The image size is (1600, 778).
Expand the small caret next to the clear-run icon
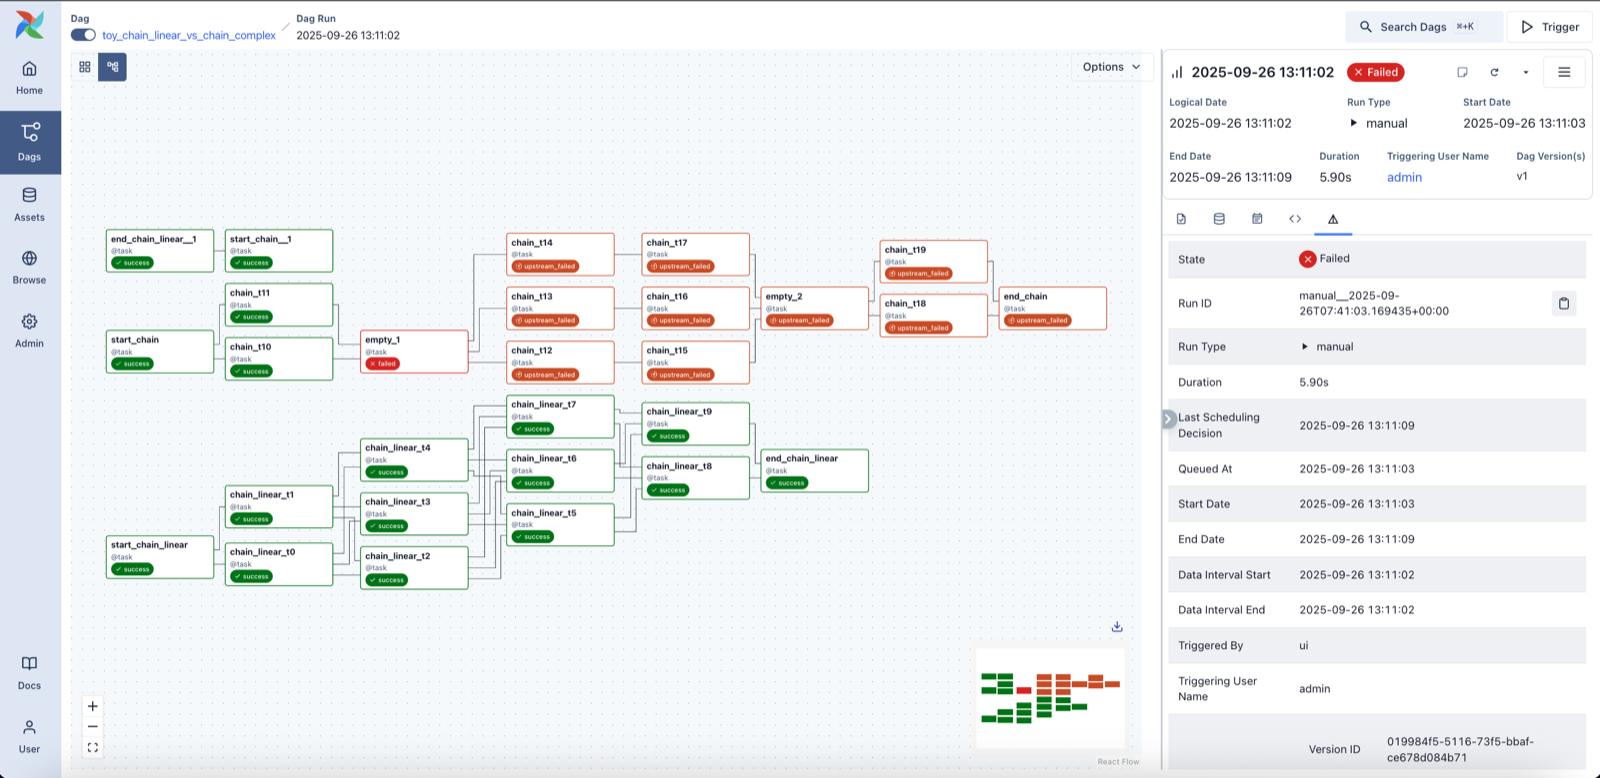coord(1526,72)
